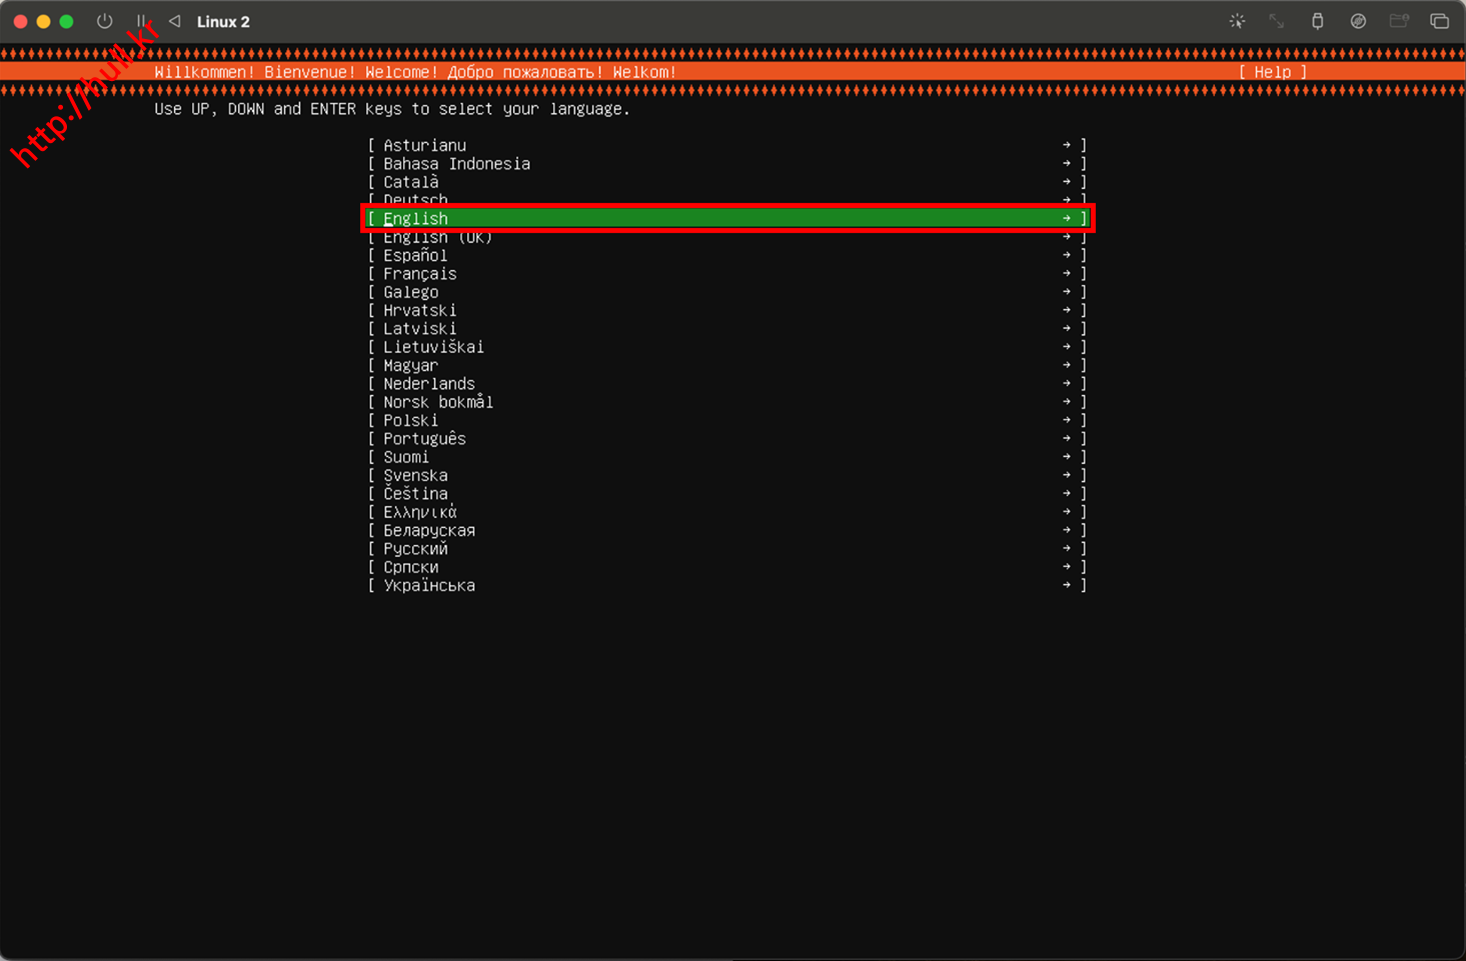The height and width of the screenshot is (961, 1466).
Task: Click the Linux 2 window title
Action: 223,22
